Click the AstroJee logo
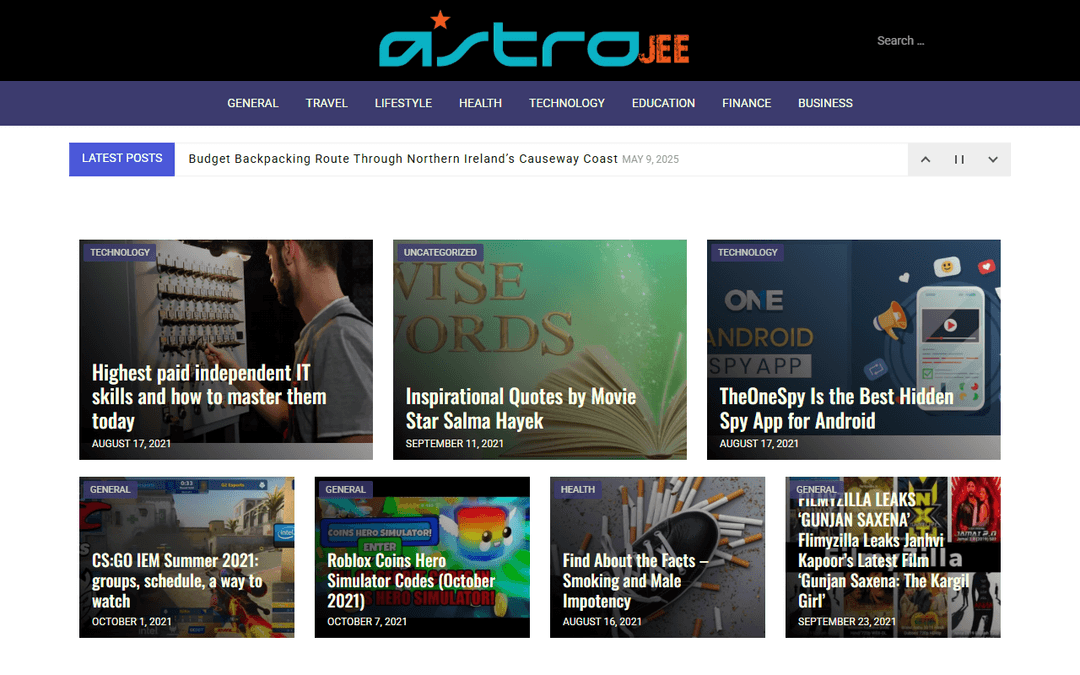Screen dimensions: 1080x675 pos(534,40)
